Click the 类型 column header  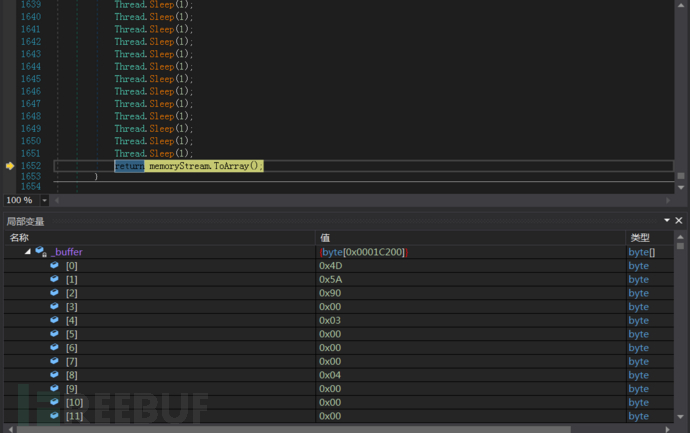coord(638,238)
